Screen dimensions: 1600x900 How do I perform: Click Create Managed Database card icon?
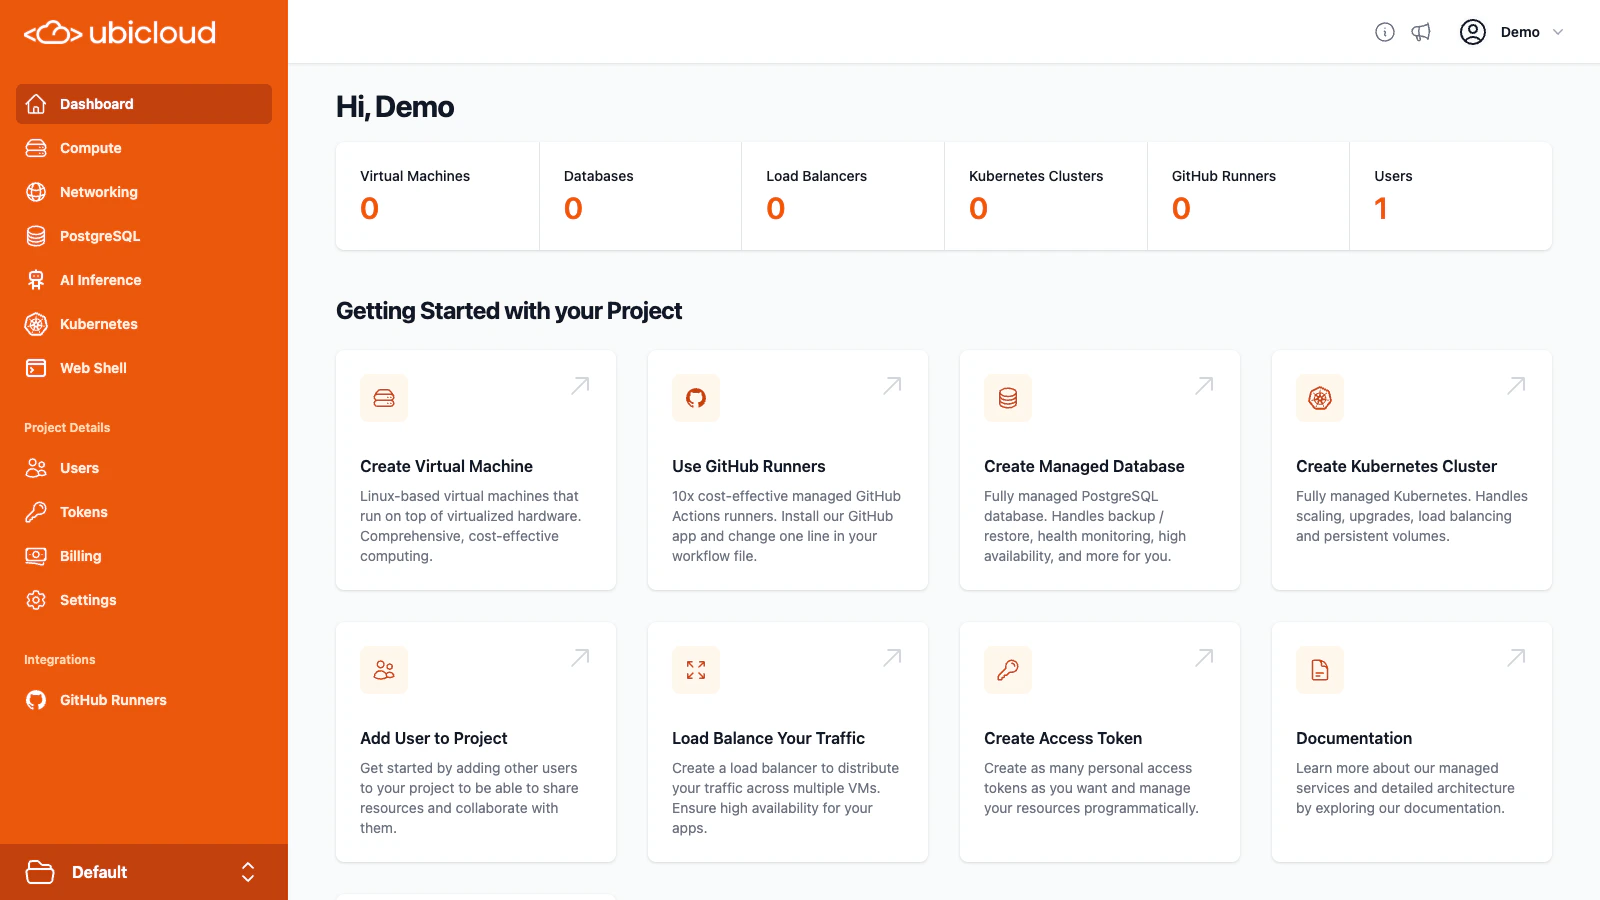pos(1008,398)
